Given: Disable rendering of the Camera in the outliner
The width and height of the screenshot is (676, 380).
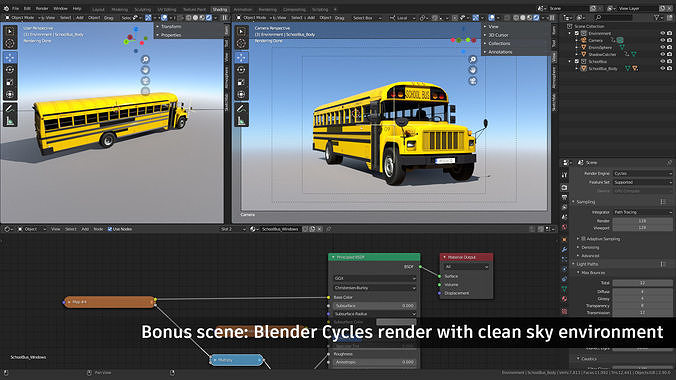Looking at the screenshot, I should click(x=670, y=40).
